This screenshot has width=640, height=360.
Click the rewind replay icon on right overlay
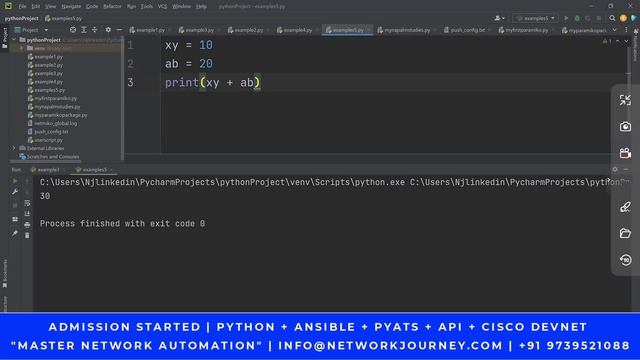tap(625, 260)
